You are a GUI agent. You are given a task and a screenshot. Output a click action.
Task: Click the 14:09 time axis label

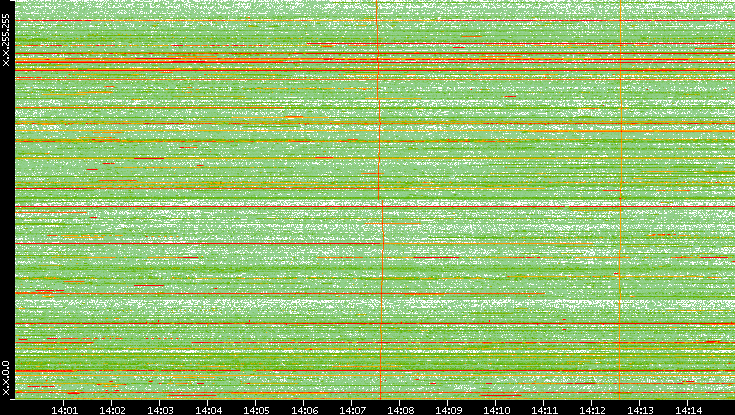(x=449, y=410)
